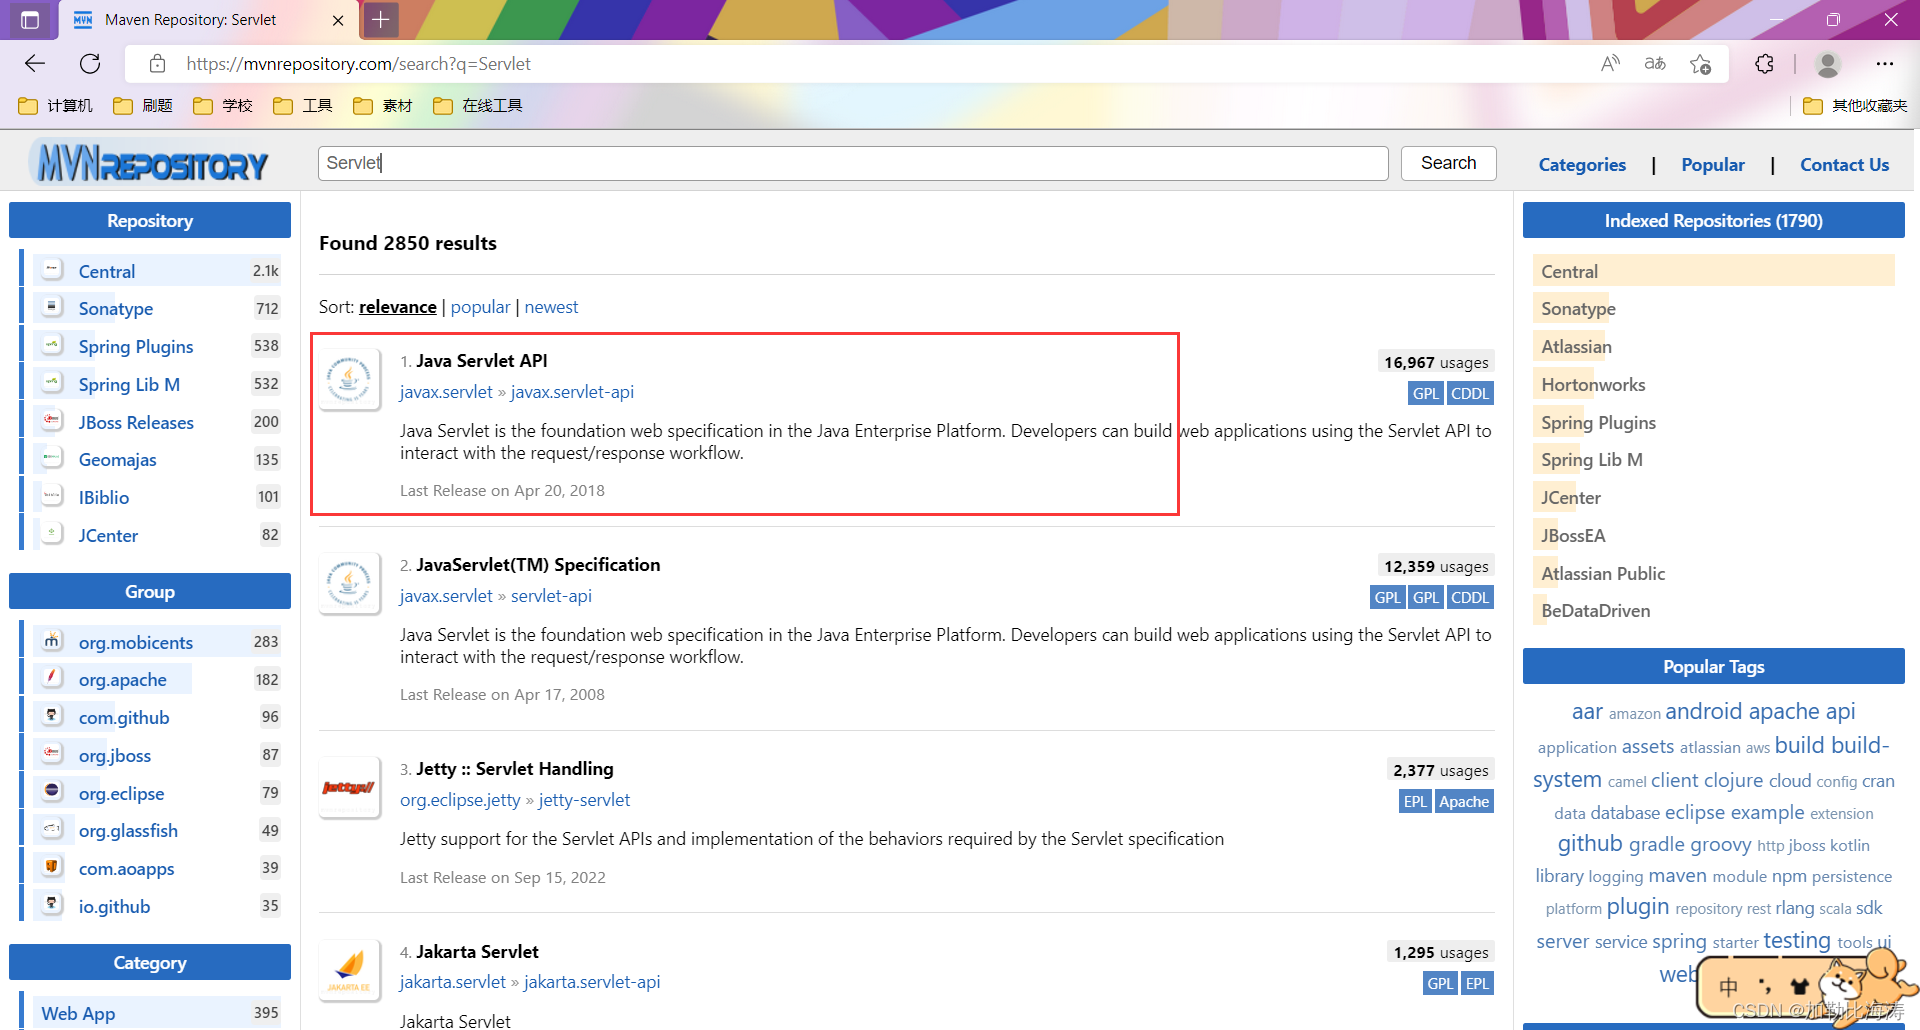1920x1030 pixels.
Task: Go back with the browser back arrow
Action: (35, 64)
